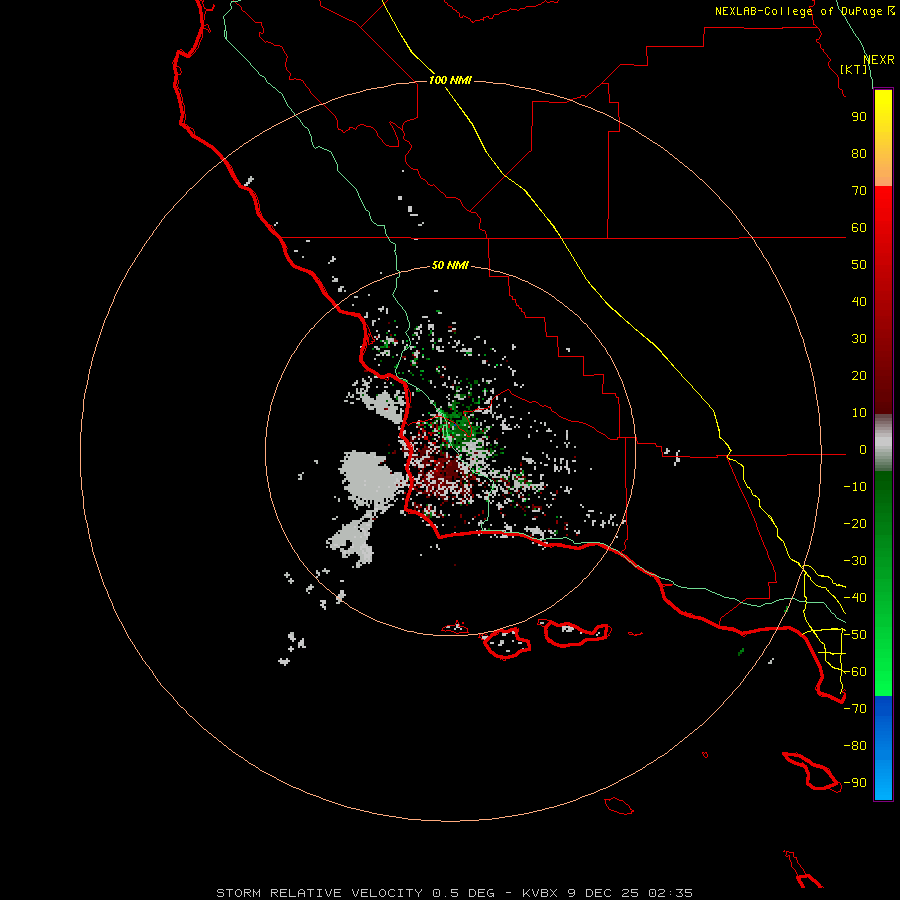Click the 9 DEC 25 date text
This screenshot has height=900, width=900.
click(603, 893)
